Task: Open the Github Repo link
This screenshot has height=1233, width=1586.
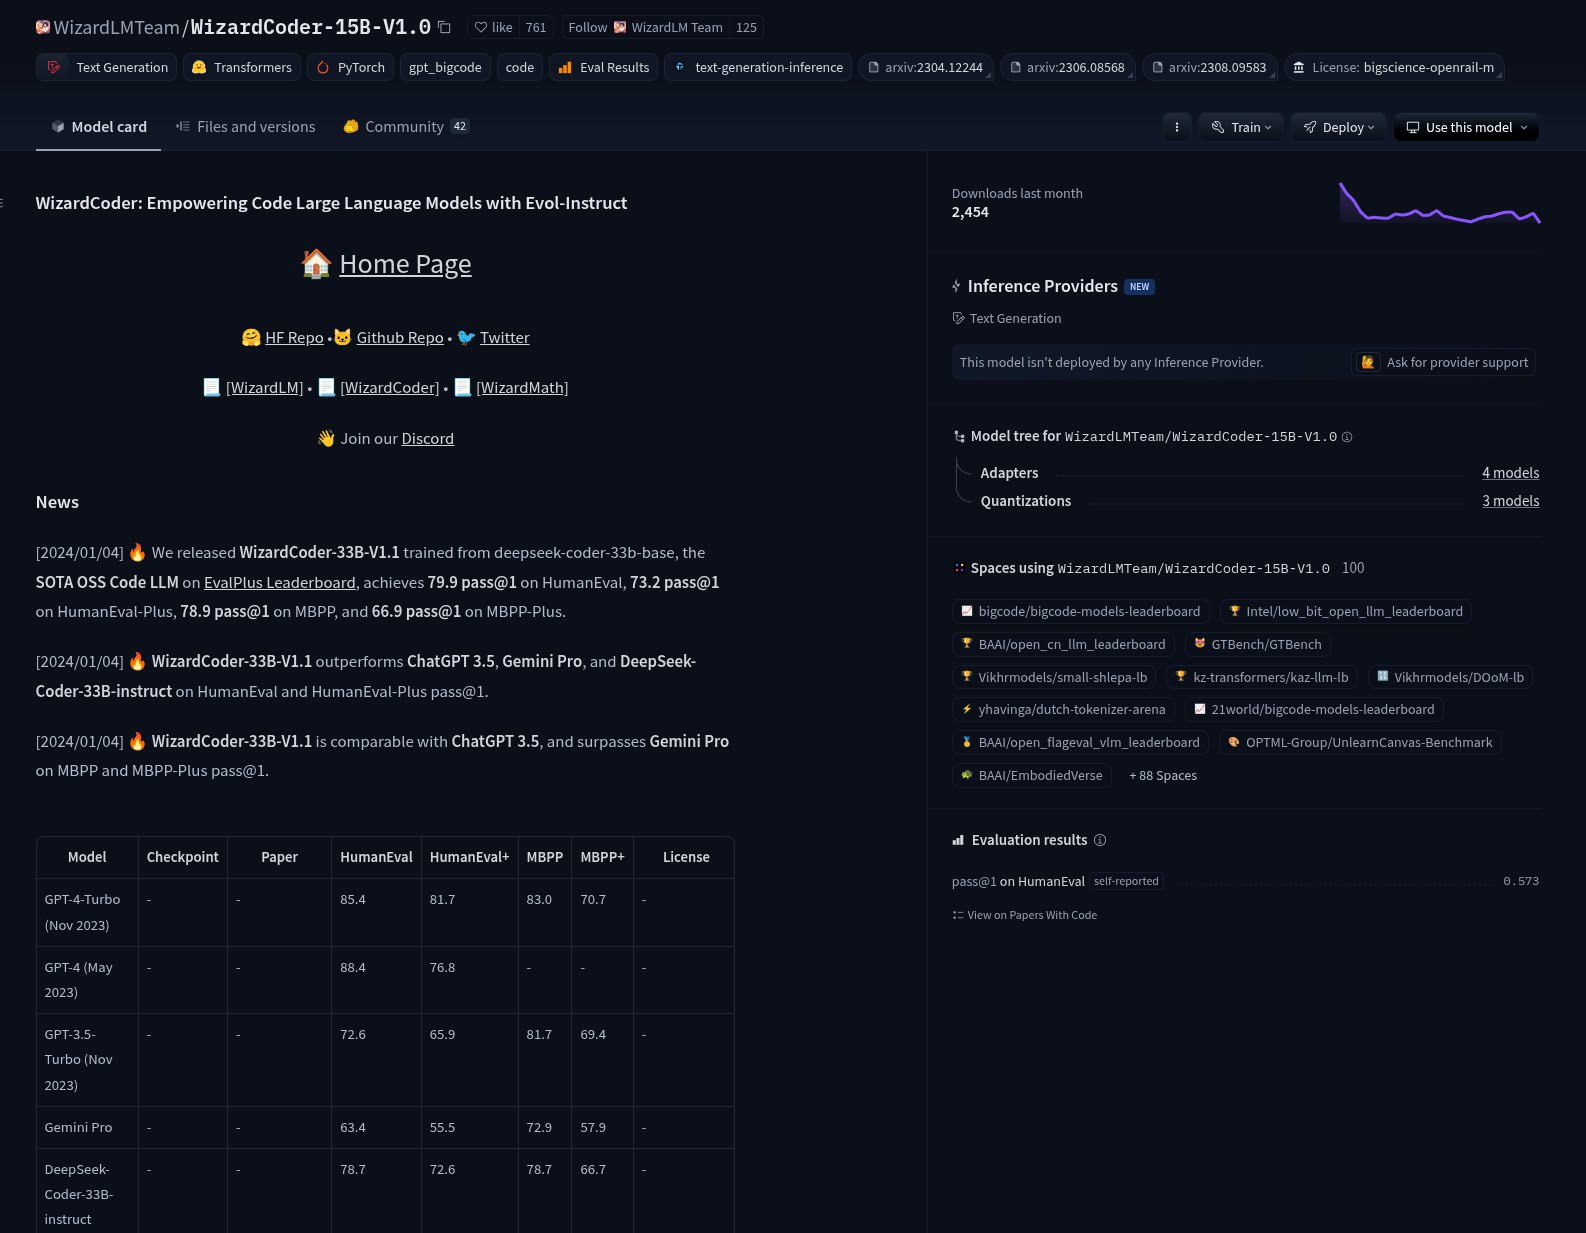Action: point(400,338)
